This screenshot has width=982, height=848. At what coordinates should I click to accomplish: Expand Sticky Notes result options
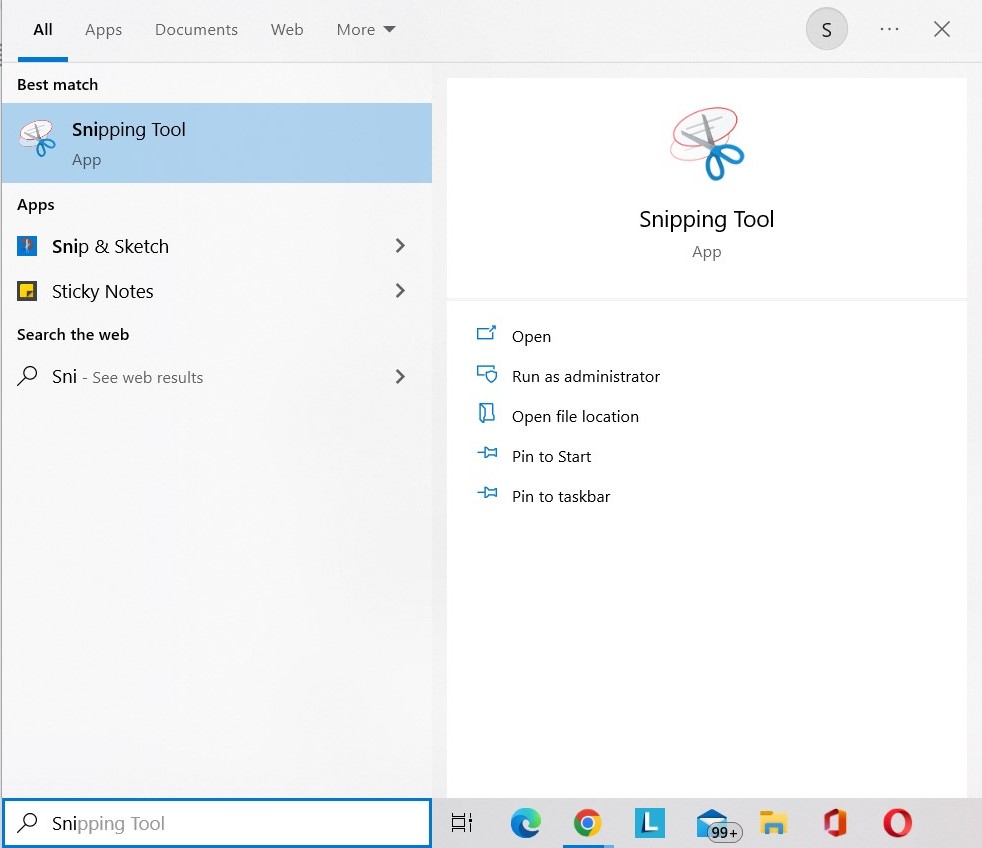click(400, 291)
